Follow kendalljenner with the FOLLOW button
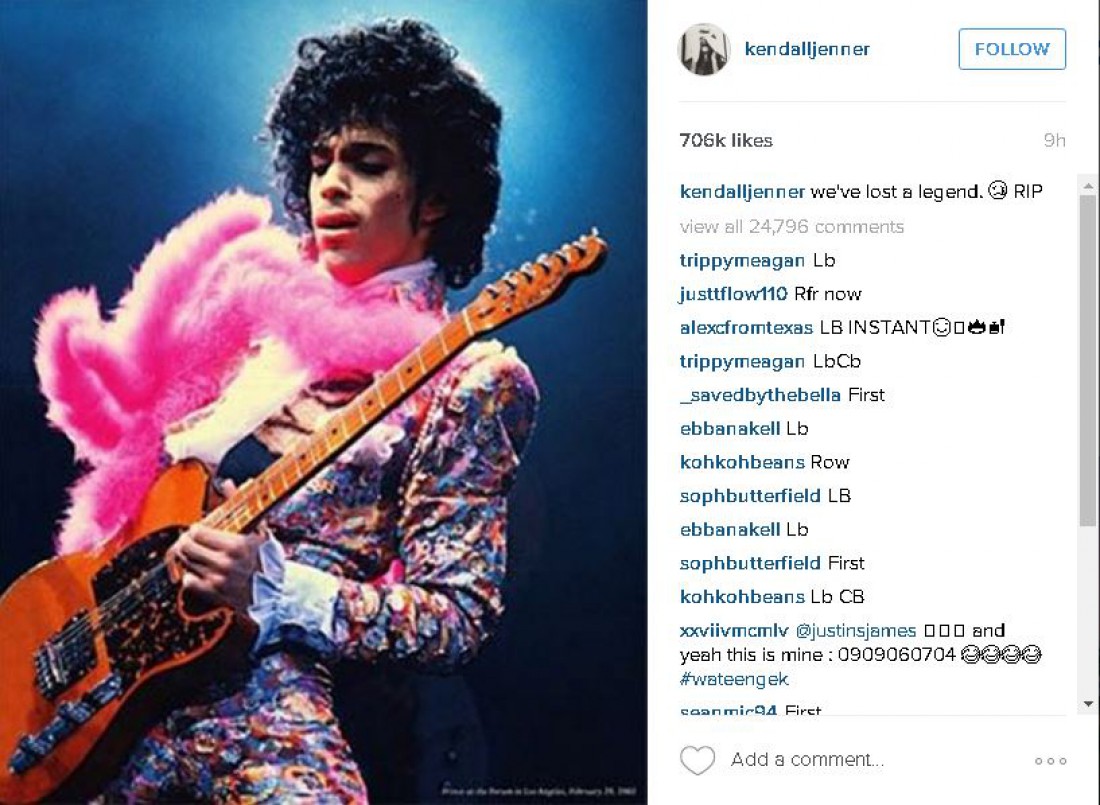The height and width of the screenshot is (805, 1100). pyautogui.click(x=1012, y=49)
